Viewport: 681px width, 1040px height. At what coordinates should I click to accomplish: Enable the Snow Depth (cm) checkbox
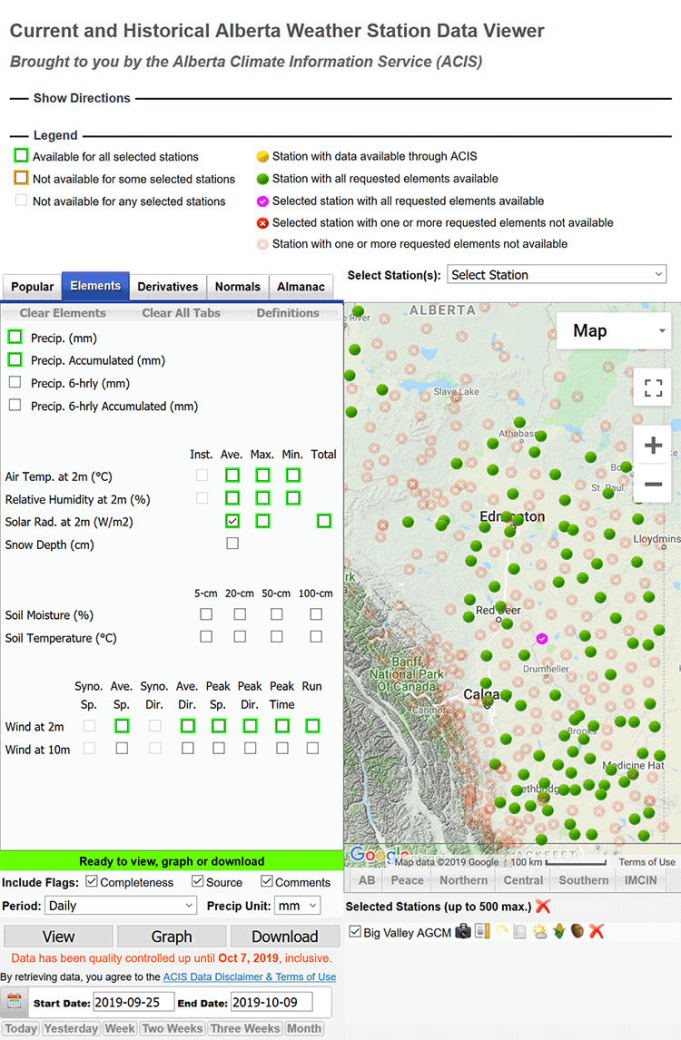tap(232, 543)
